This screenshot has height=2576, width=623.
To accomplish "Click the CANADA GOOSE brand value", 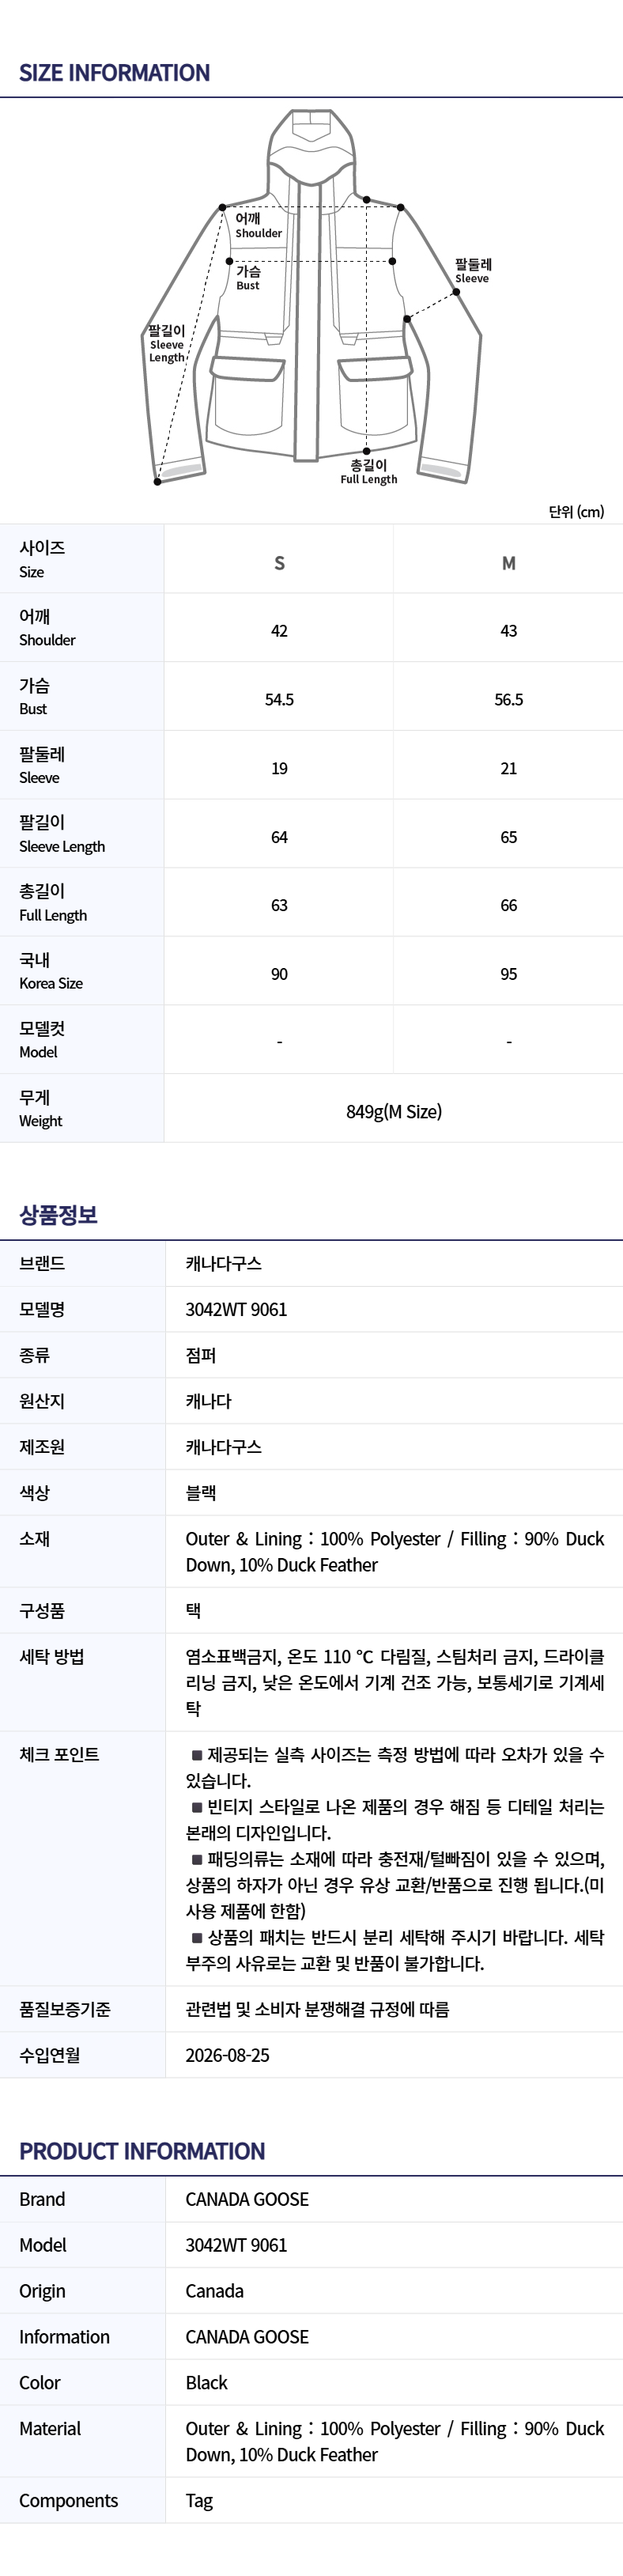I will point(247,2200).
